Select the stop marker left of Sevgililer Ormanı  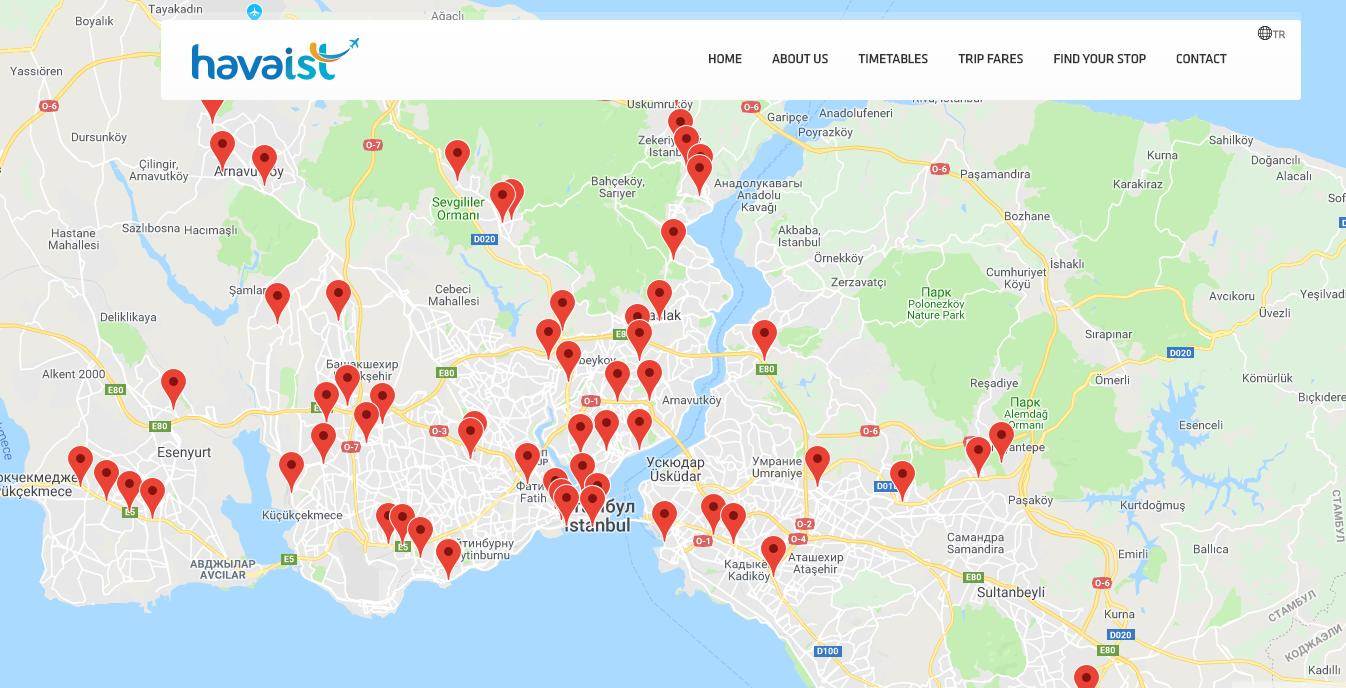click(x=457, y=157)
